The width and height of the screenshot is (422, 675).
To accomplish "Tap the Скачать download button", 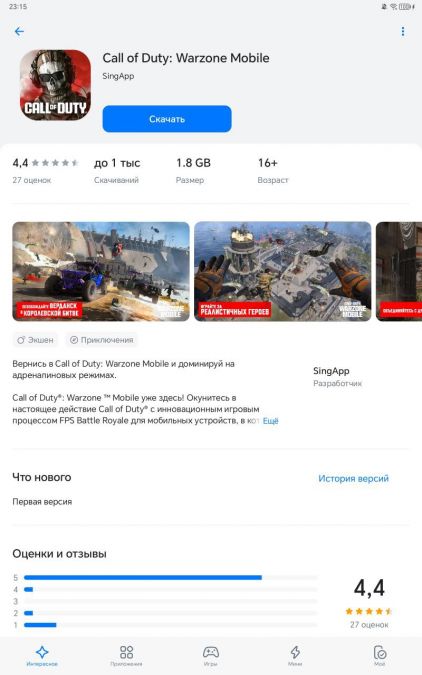I will click(167, 119).
